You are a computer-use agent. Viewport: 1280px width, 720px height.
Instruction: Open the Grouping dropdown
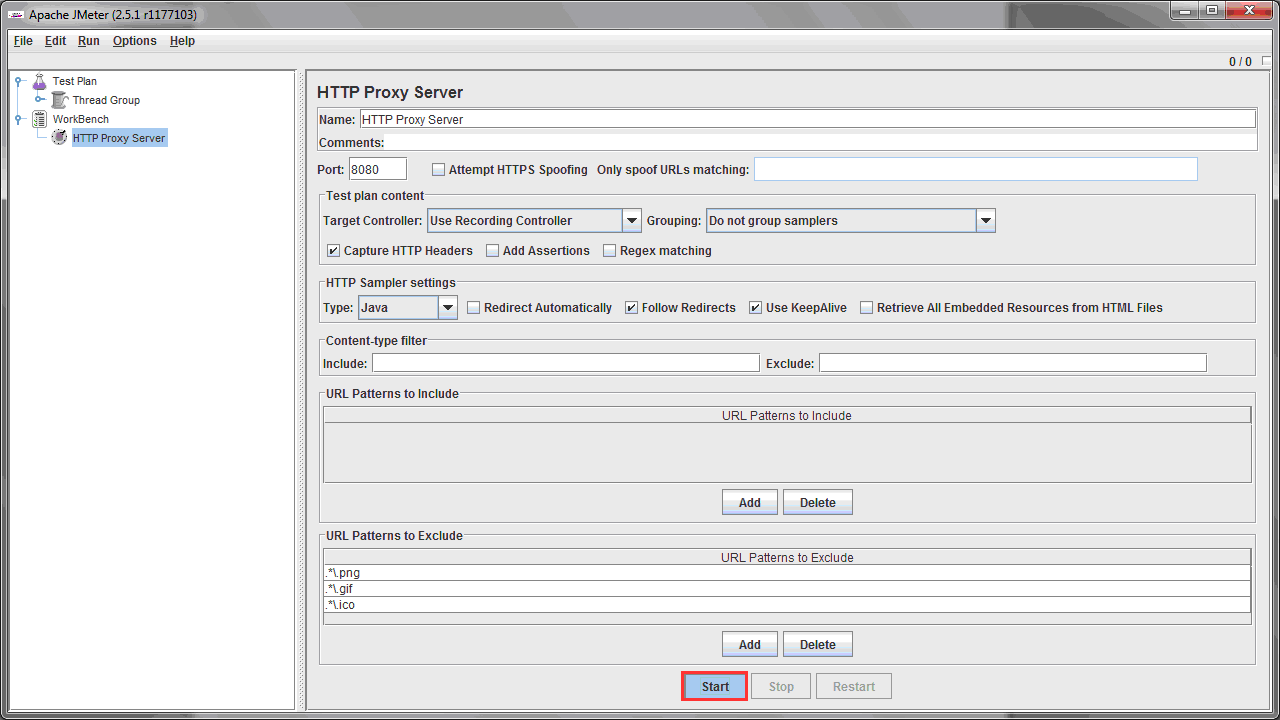click(986, 221)
